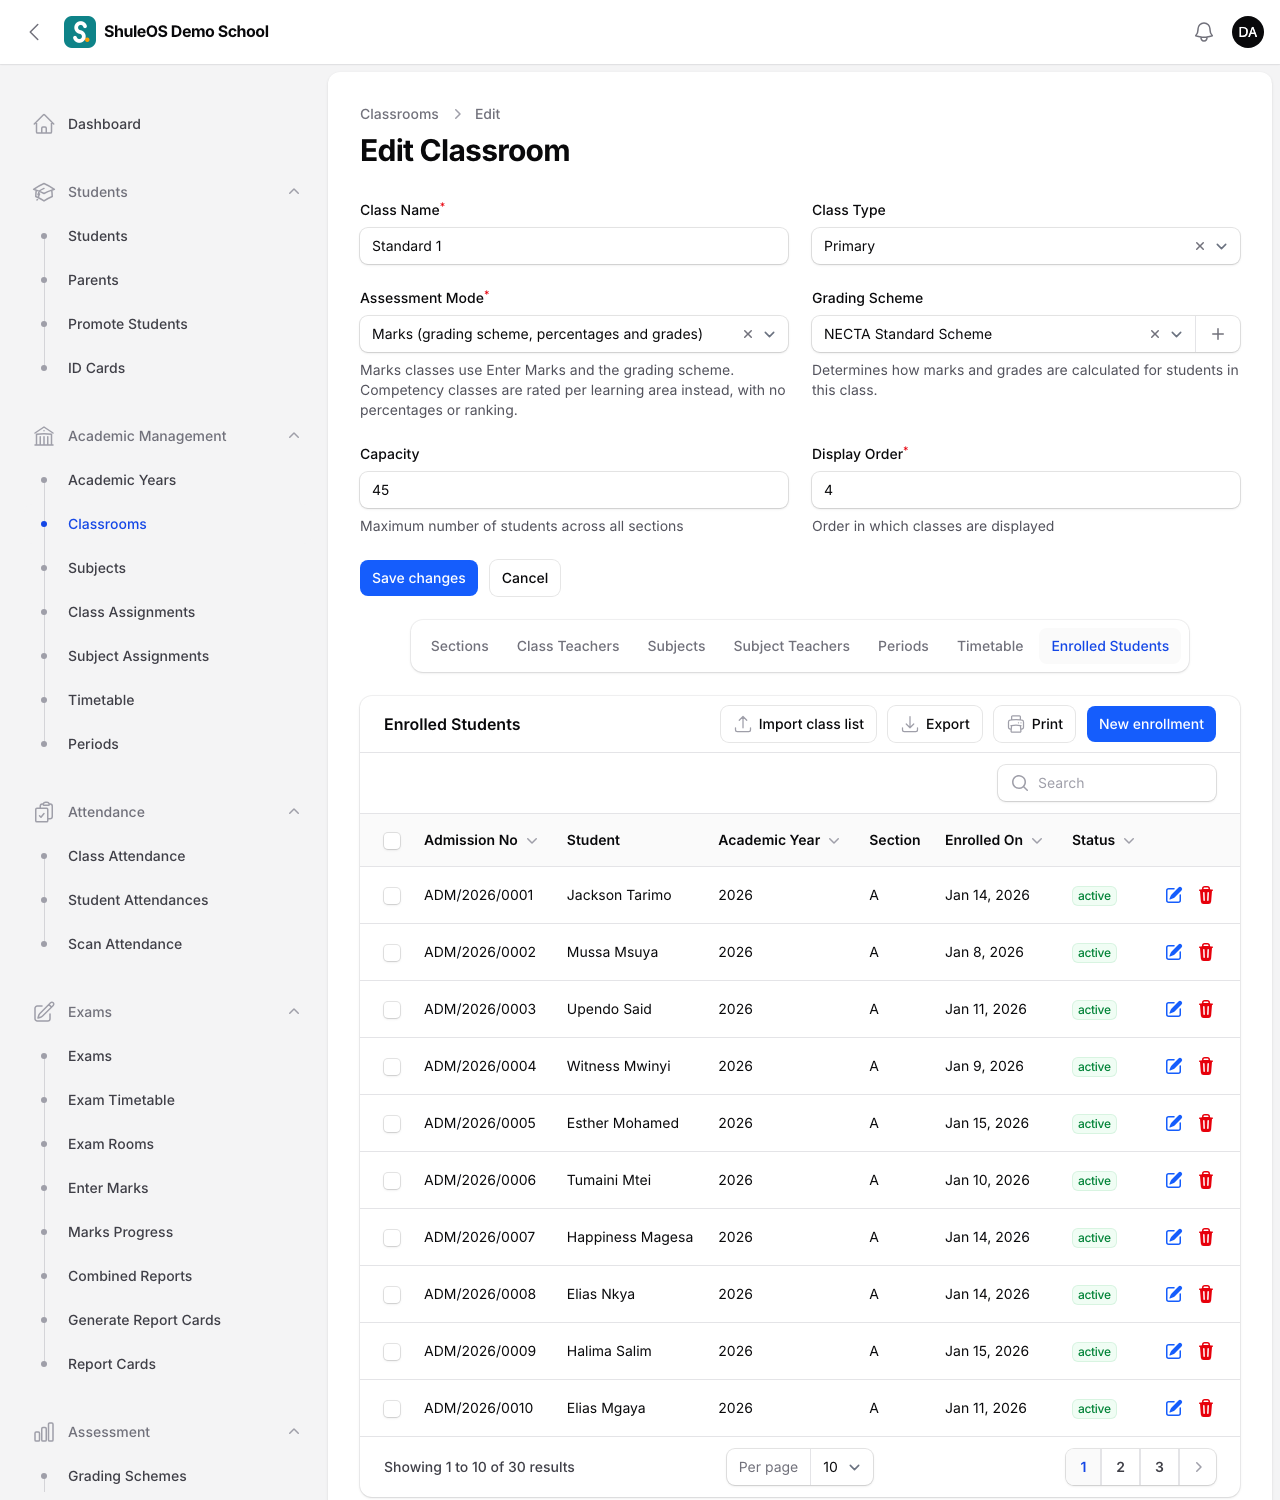The image size is (1280, 1500).
Task: Select checkbox for ADM/2026/0008
Action: click(392, 1295)
